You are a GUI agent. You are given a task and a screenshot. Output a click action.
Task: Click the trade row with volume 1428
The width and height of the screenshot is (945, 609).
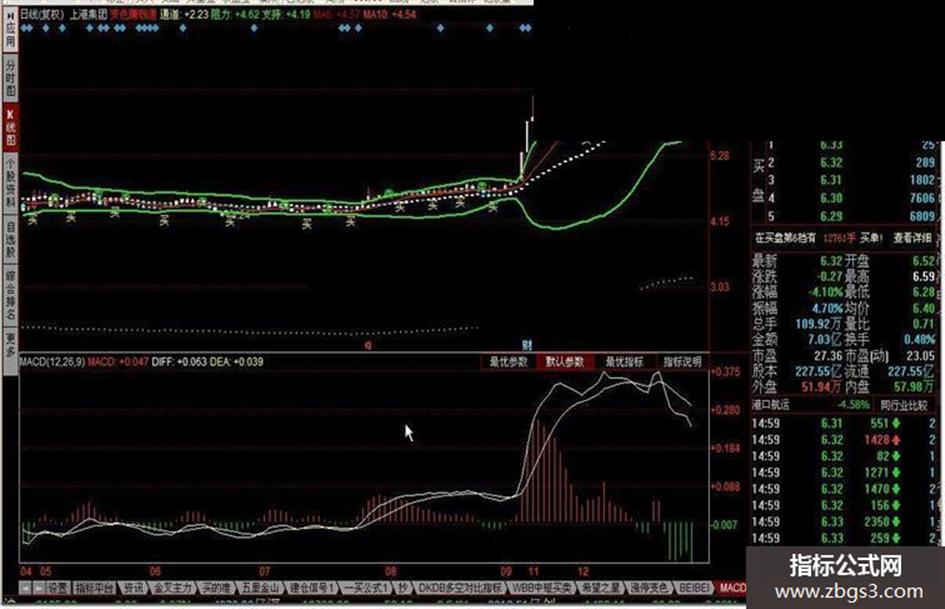pyautogui.click(x=843, y=440)
